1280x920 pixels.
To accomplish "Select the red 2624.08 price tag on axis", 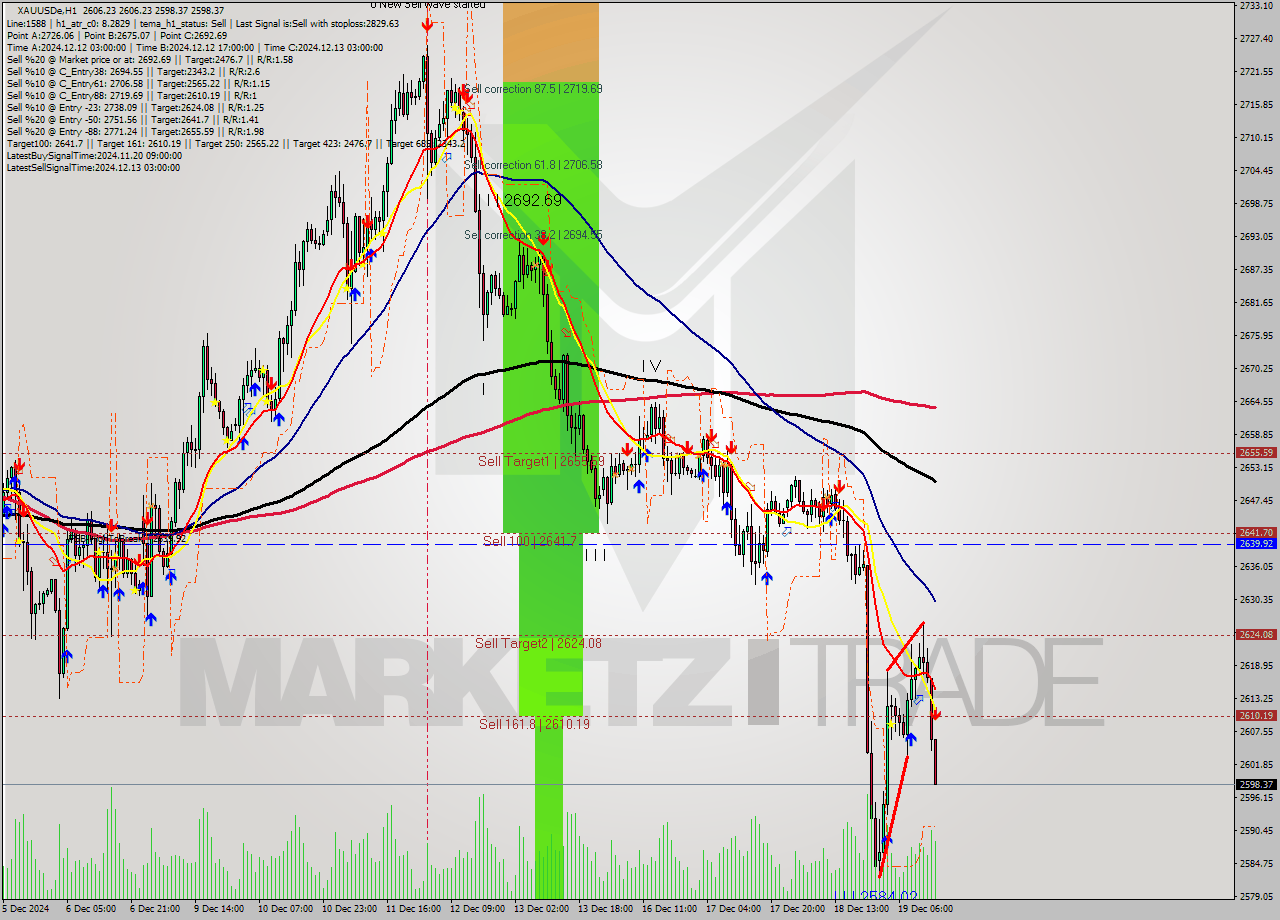I will click(x=1255, y=635).
